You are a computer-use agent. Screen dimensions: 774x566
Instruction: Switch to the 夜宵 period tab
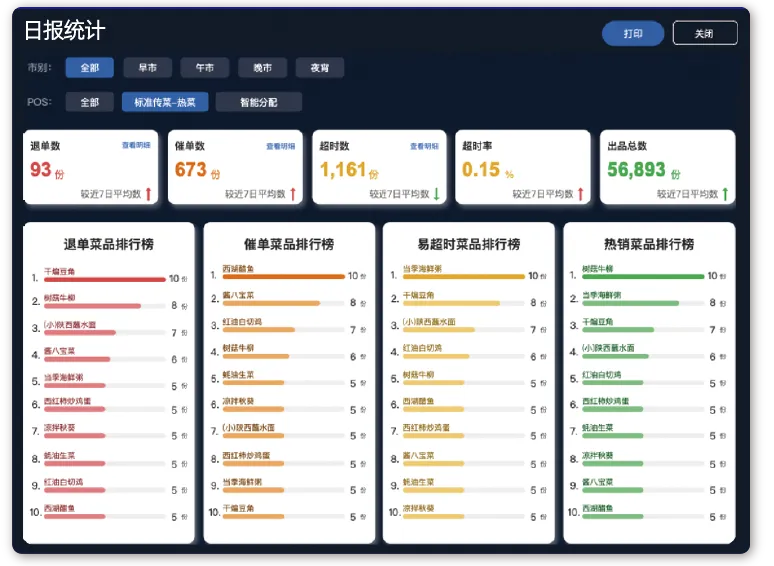tap(320, 68)
